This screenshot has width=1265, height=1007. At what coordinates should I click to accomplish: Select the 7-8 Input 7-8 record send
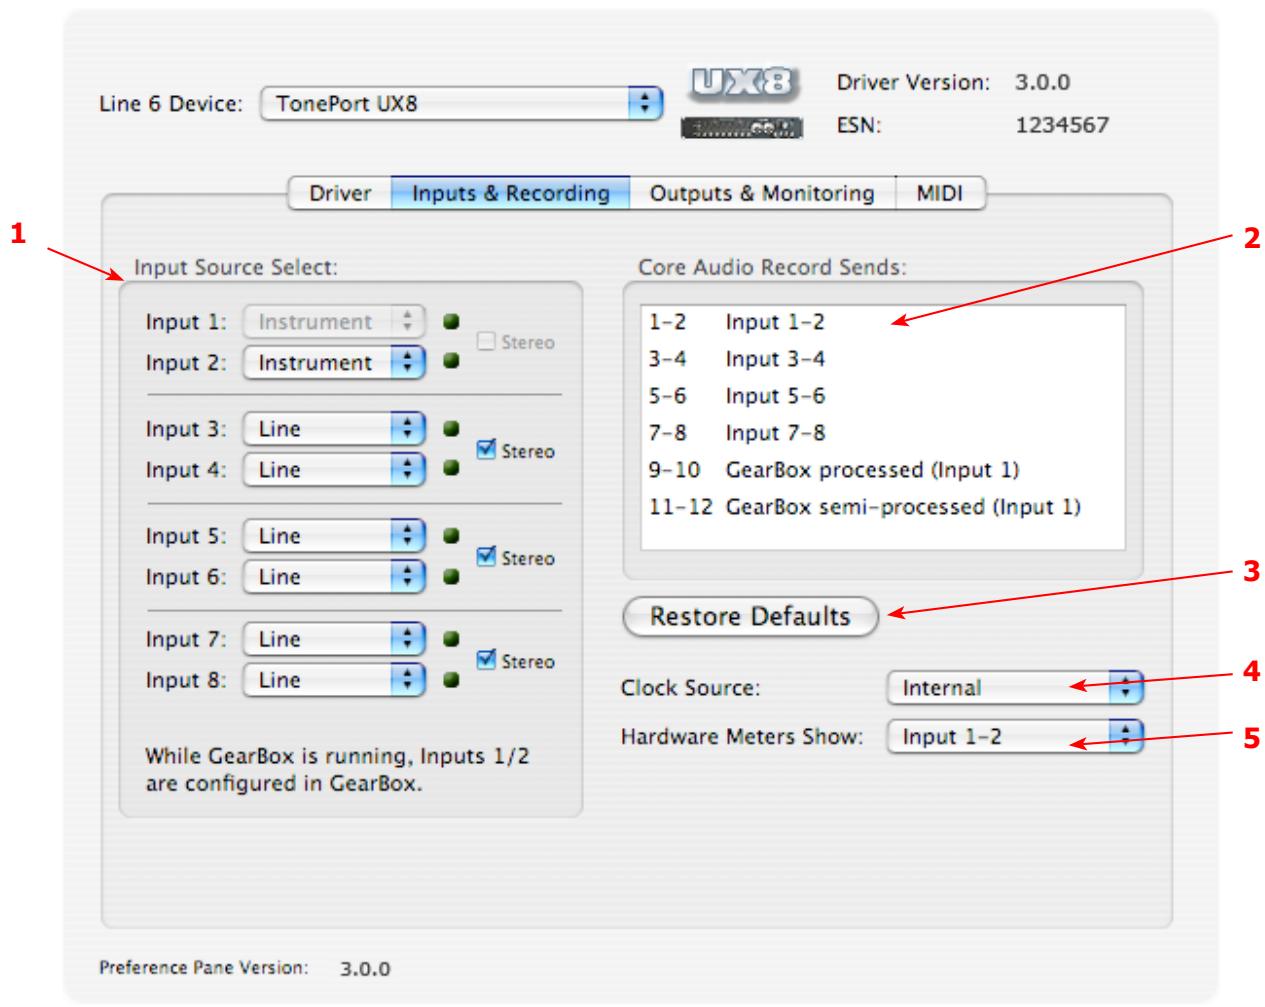coord(882,433)
